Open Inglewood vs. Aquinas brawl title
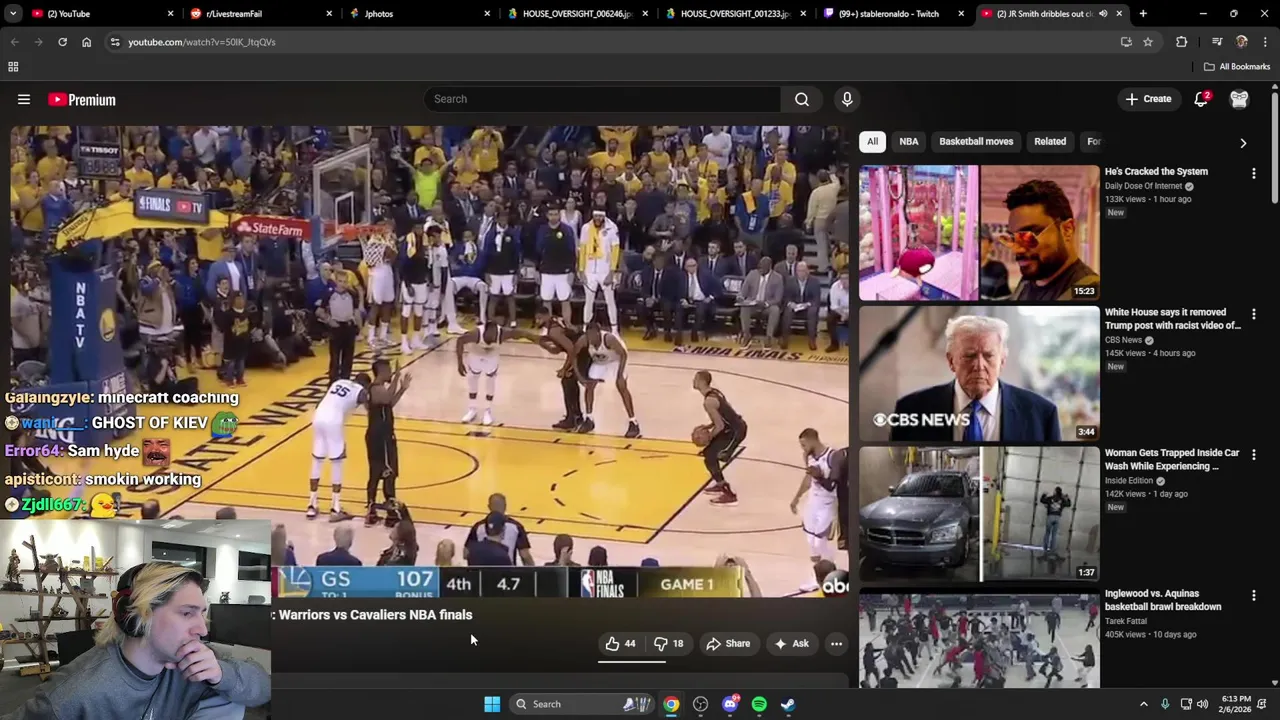The image size is (1280, 720). (x=1163, y=600)
